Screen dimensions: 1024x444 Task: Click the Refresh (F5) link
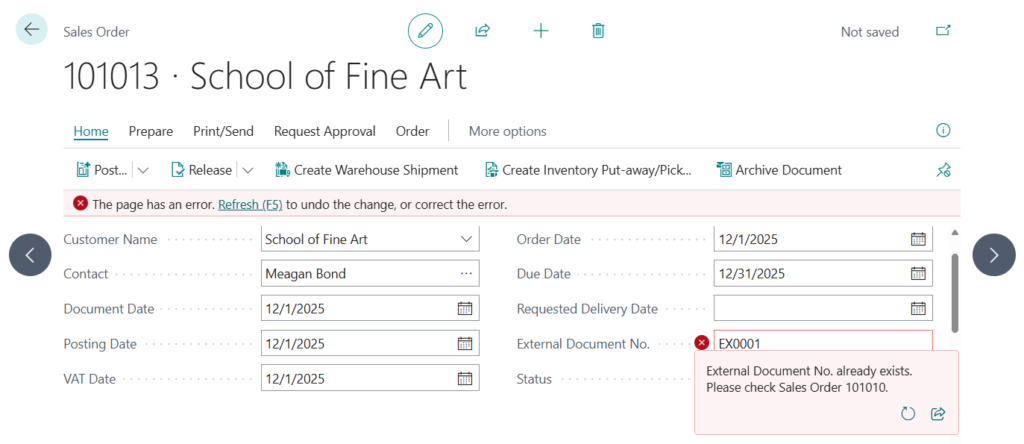click(x=250, y=204)
